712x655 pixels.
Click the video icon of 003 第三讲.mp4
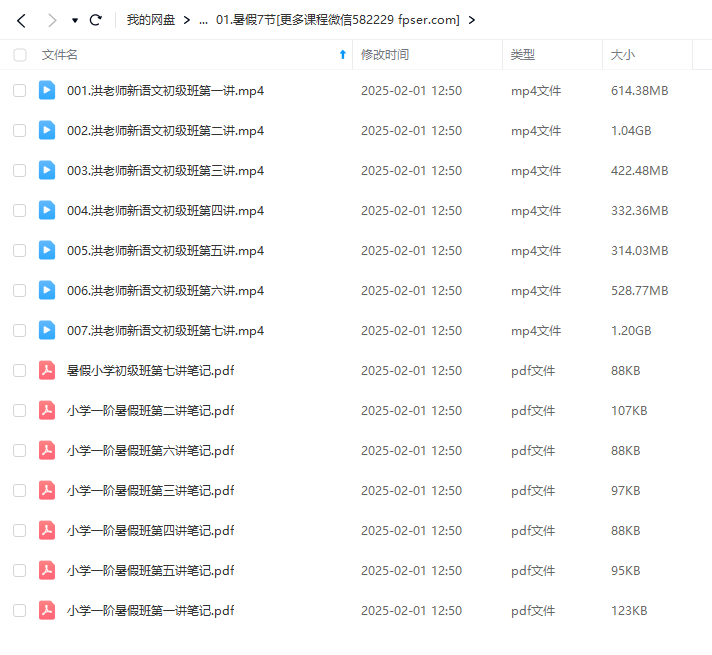[x=47, y=170]
